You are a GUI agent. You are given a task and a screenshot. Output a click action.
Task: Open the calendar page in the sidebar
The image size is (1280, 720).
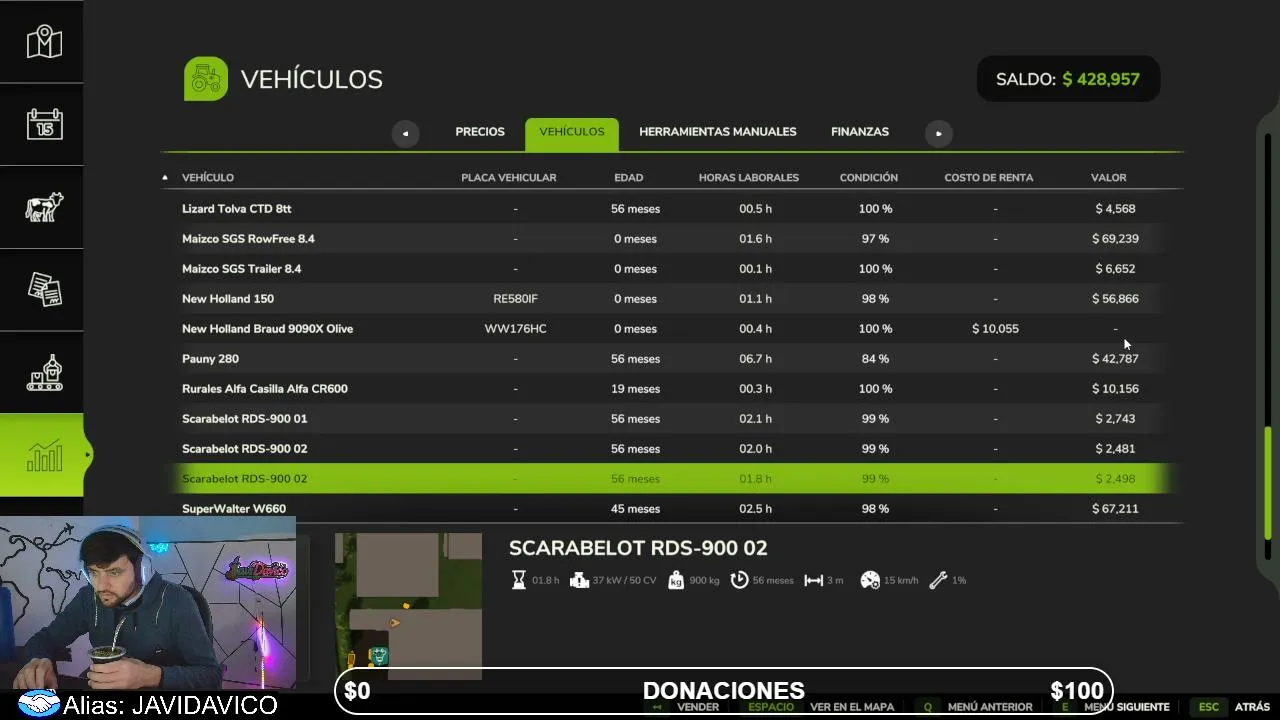click(44, 124)
